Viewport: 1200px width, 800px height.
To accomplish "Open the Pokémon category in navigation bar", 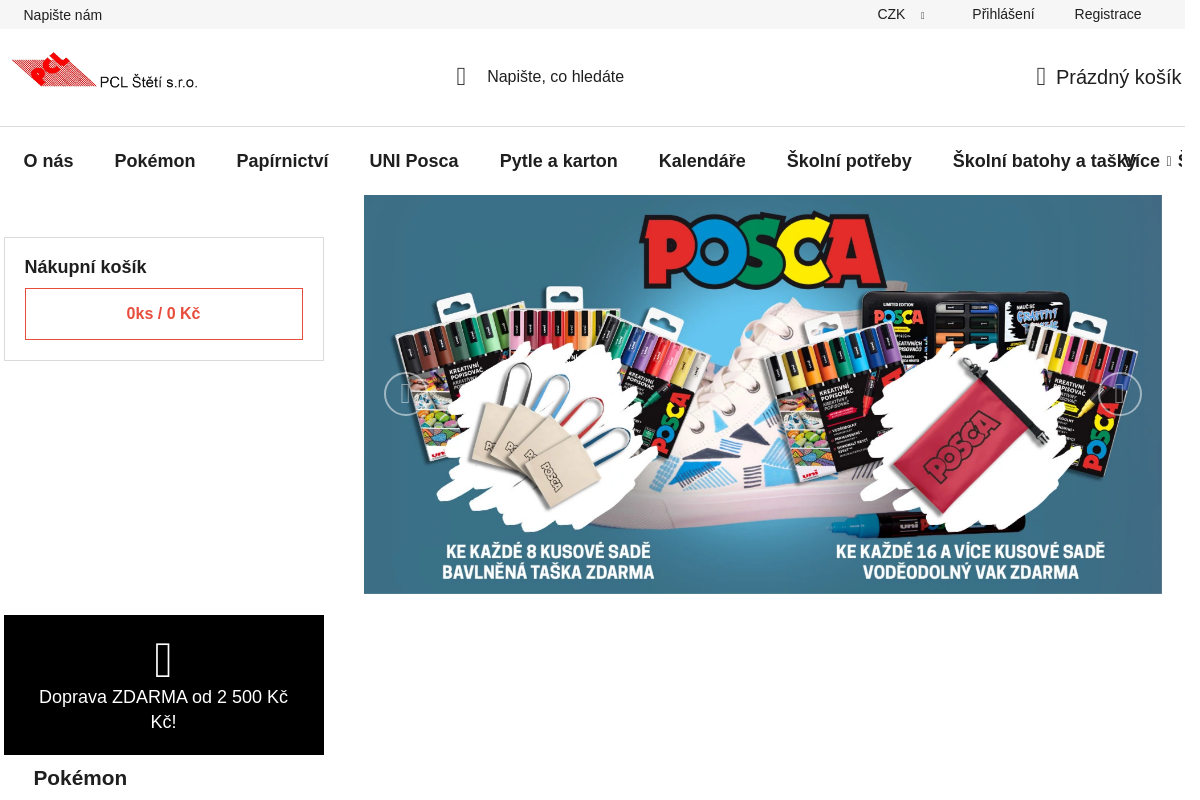I will 155,161.
